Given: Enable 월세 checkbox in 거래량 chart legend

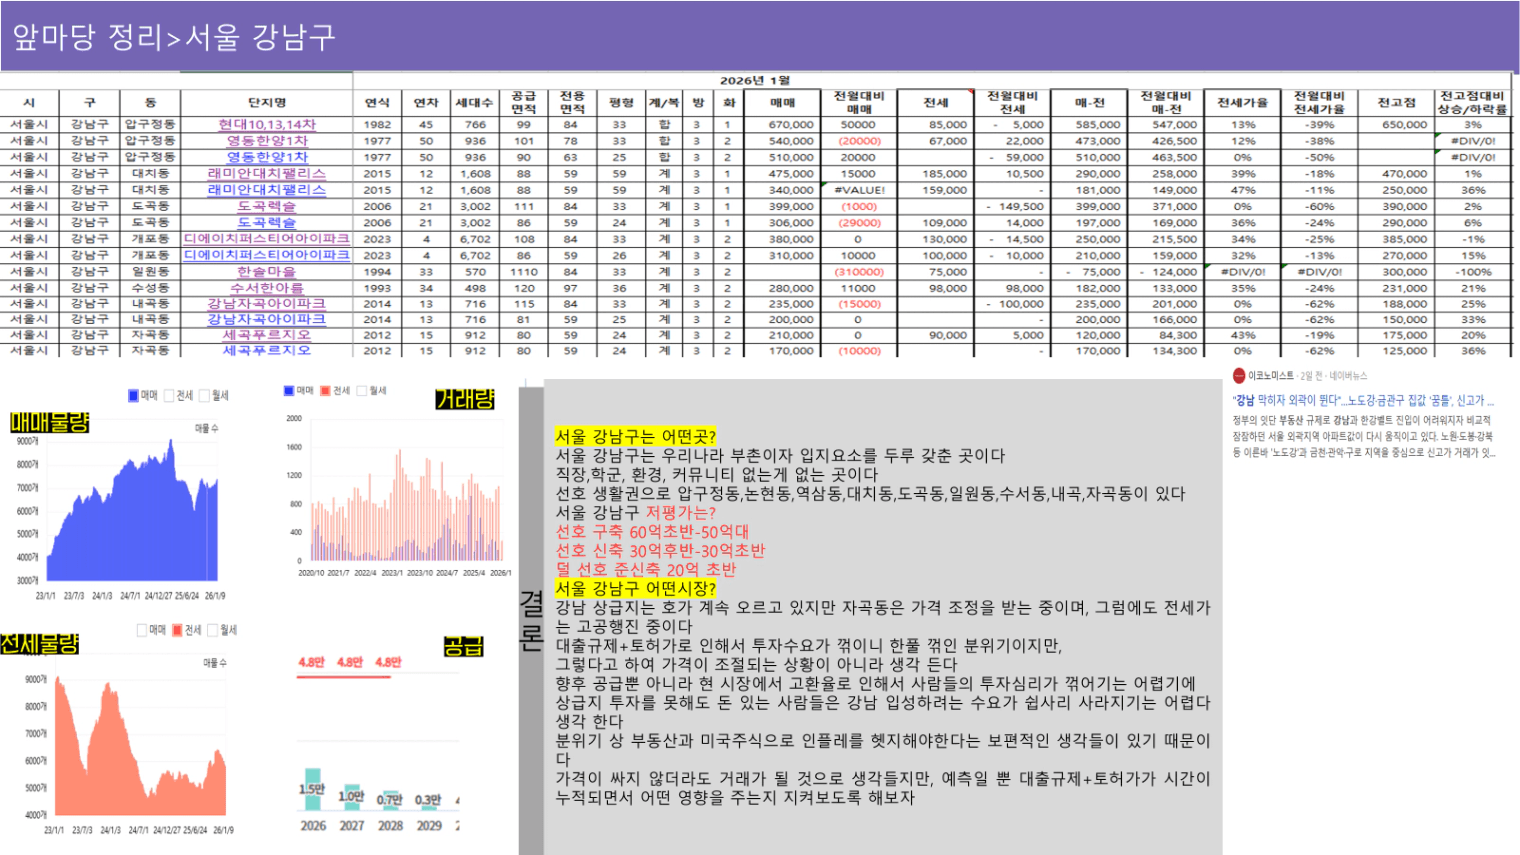Looking at the screenshot, I should point(360,391).
